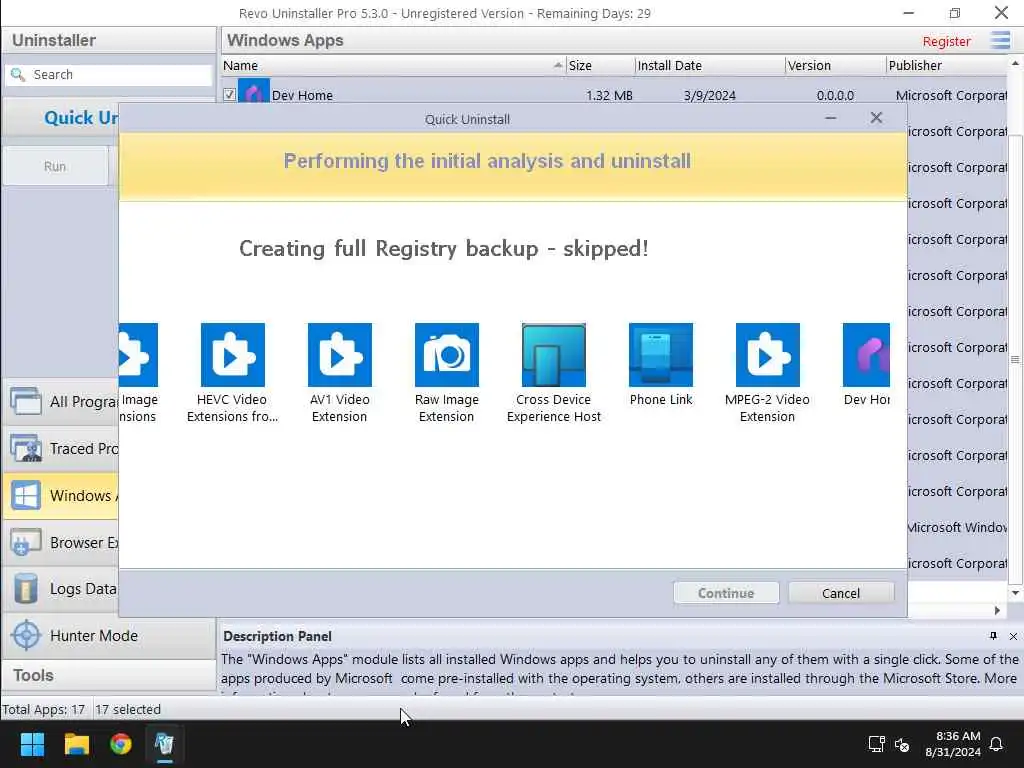The width and height of the screenshot is (1024, 768).
Task: Click the Revo Uninstaller taskbar icon
Action: (165, 744)
